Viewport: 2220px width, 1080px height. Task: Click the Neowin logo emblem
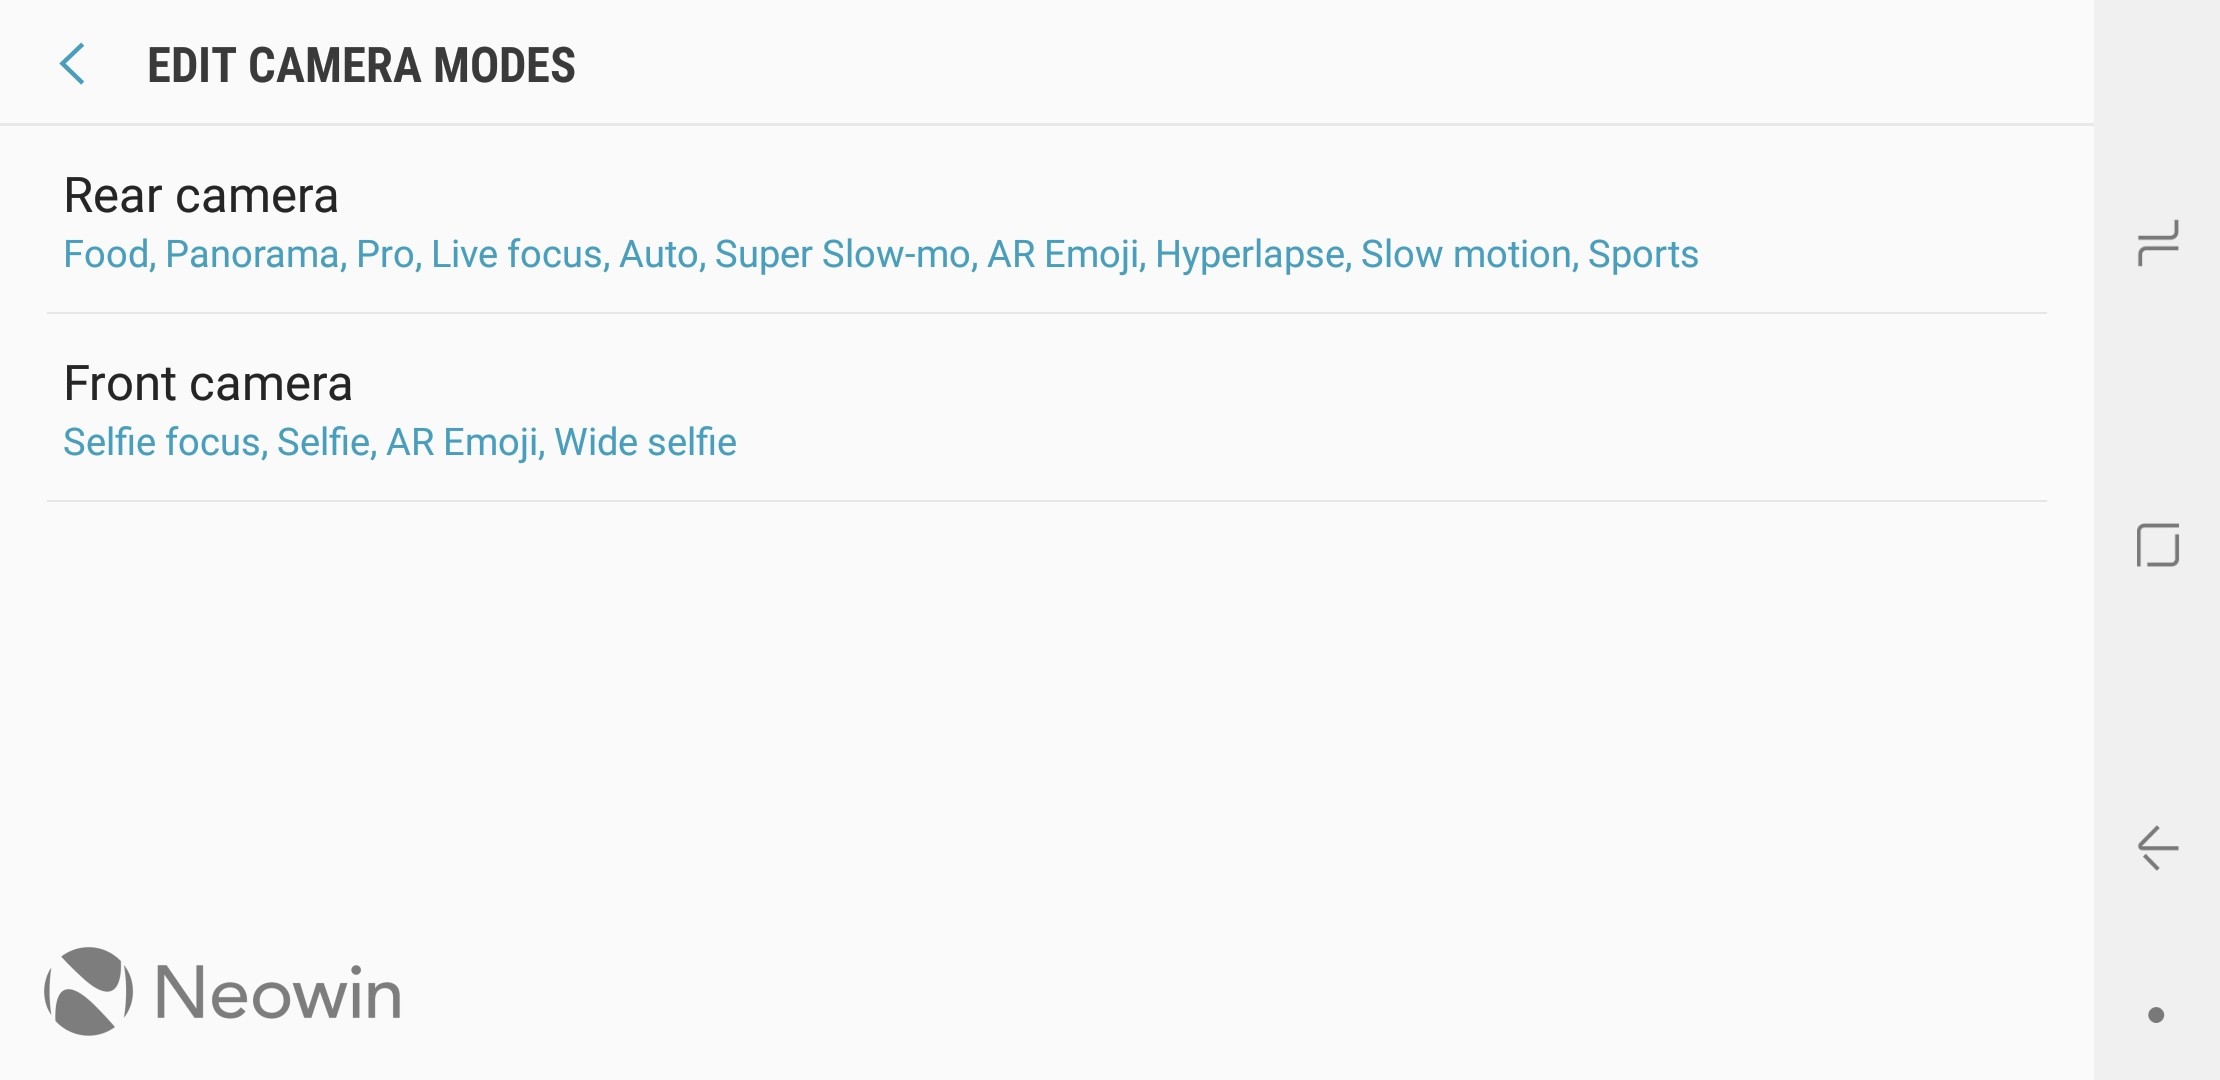pyautogui.click(x=88, y=991)
